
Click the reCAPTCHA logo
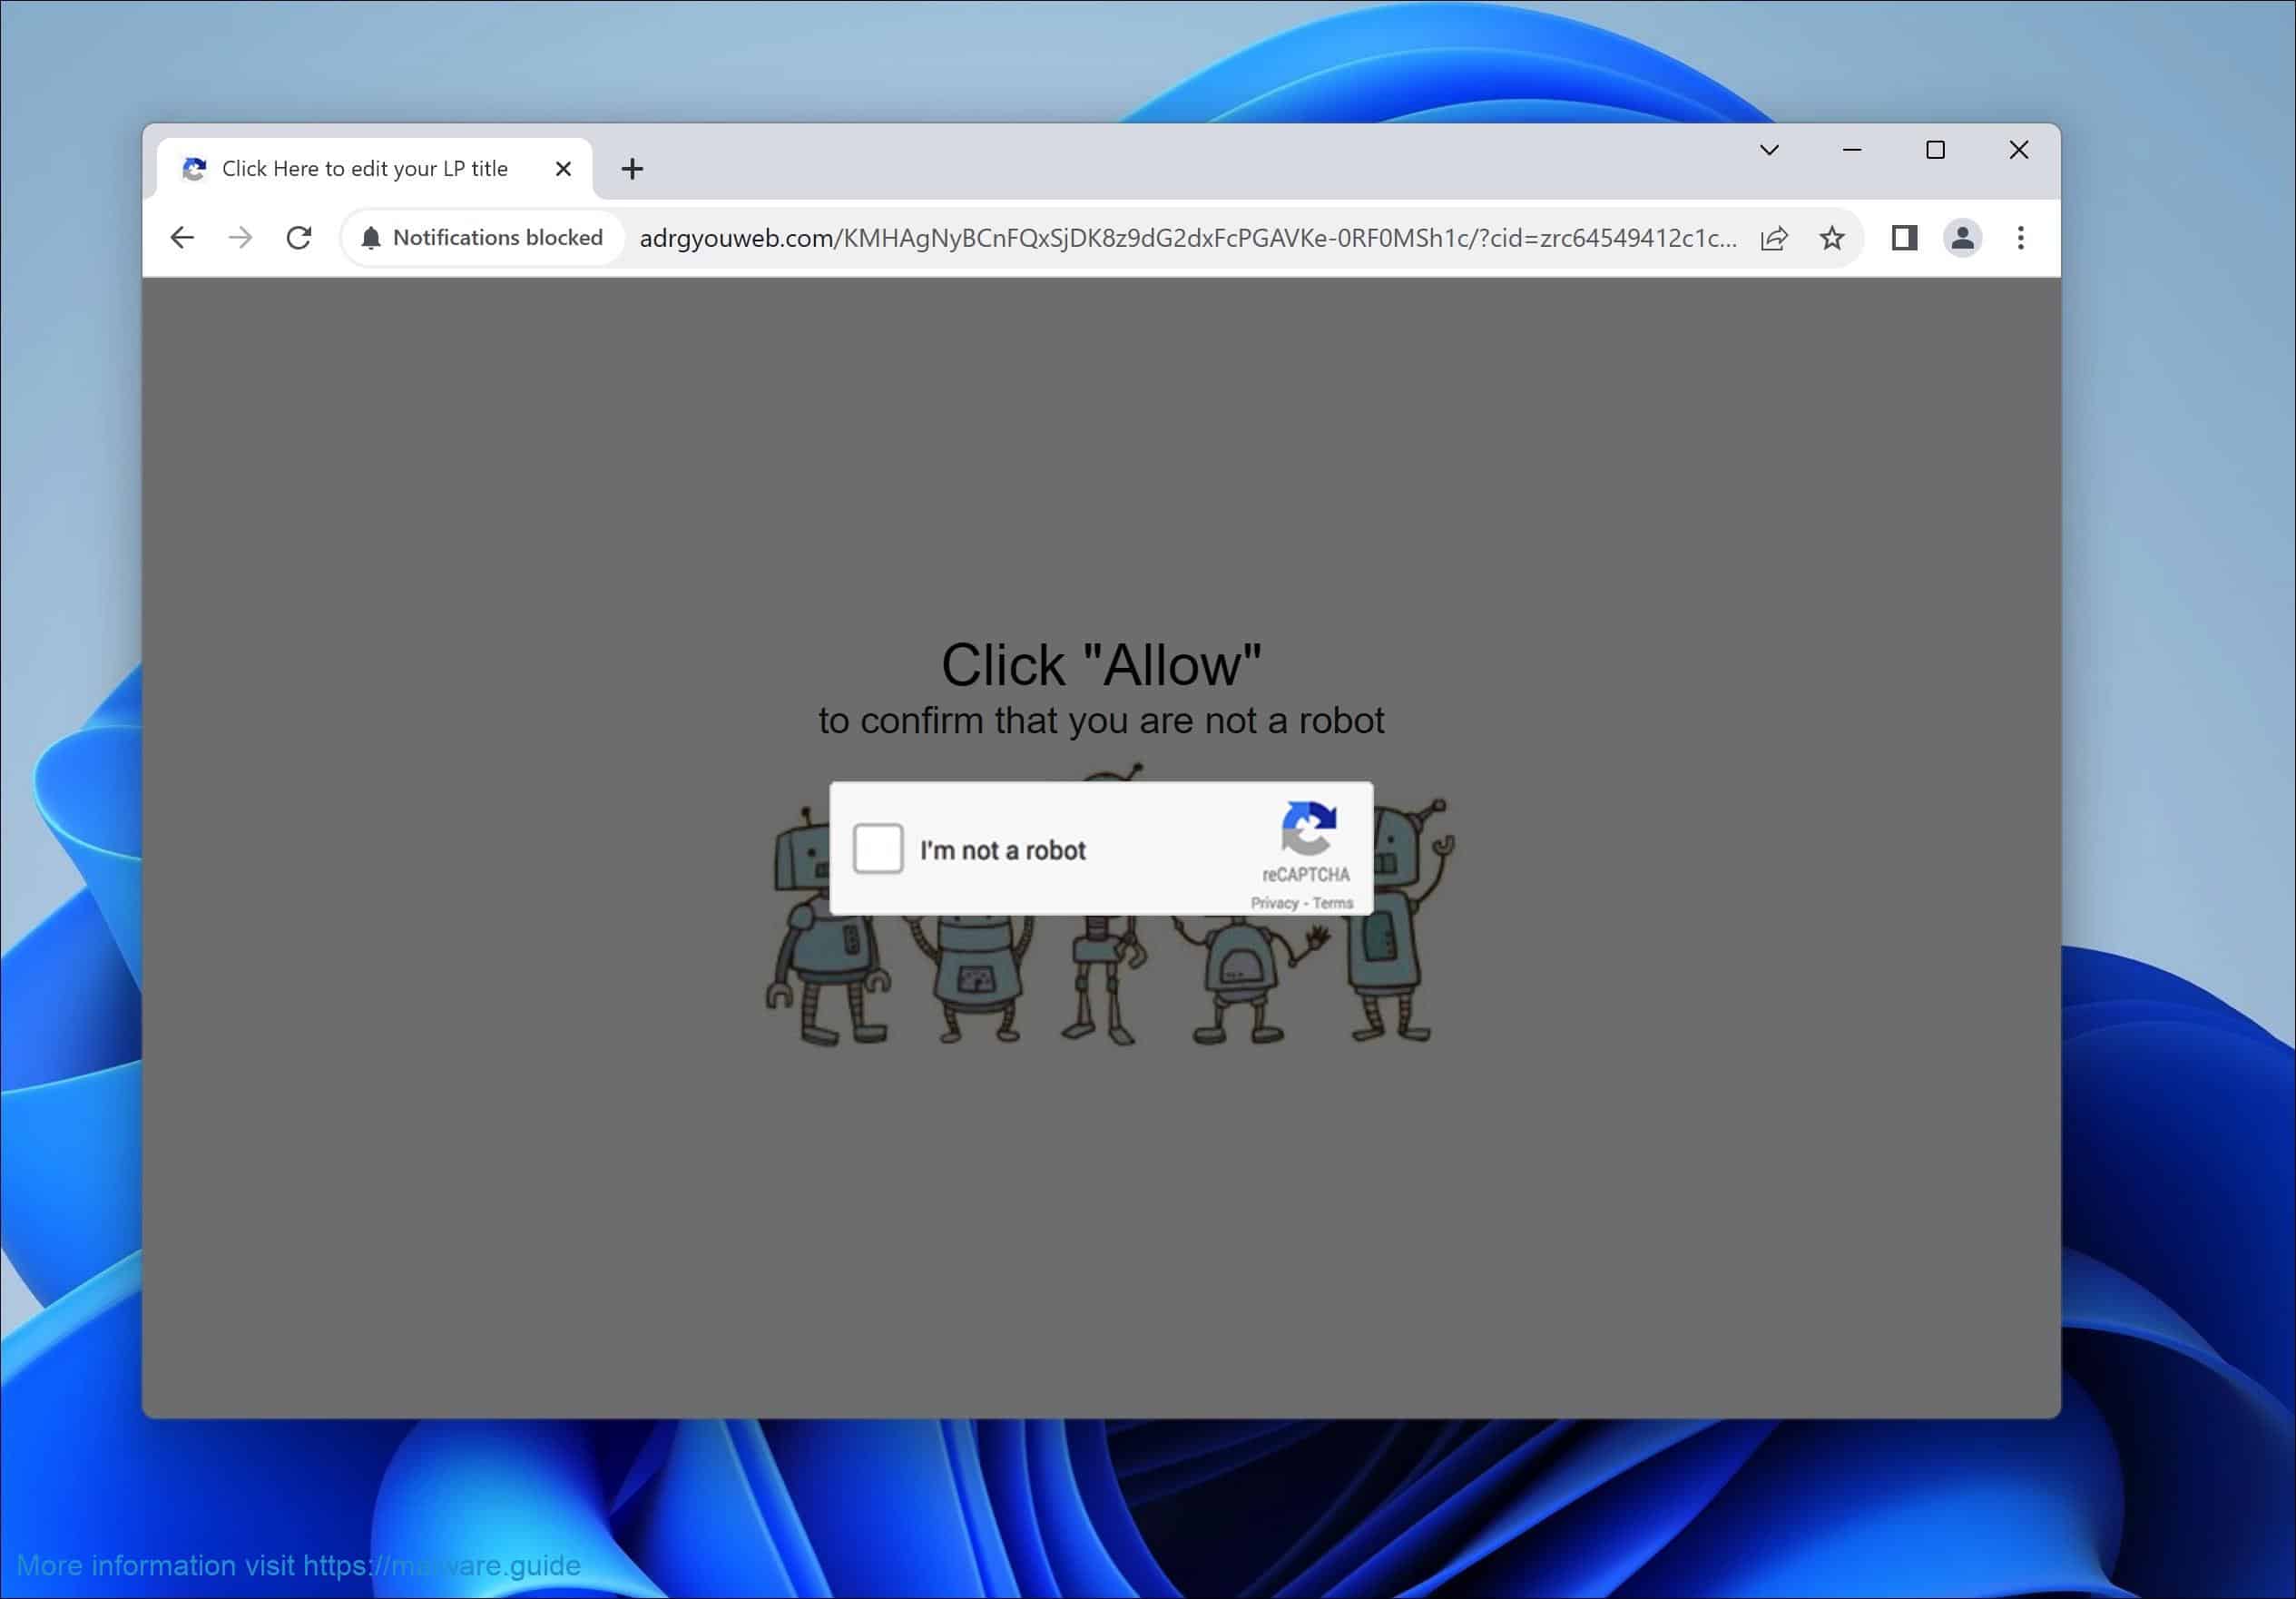(x=1308, y=828)
